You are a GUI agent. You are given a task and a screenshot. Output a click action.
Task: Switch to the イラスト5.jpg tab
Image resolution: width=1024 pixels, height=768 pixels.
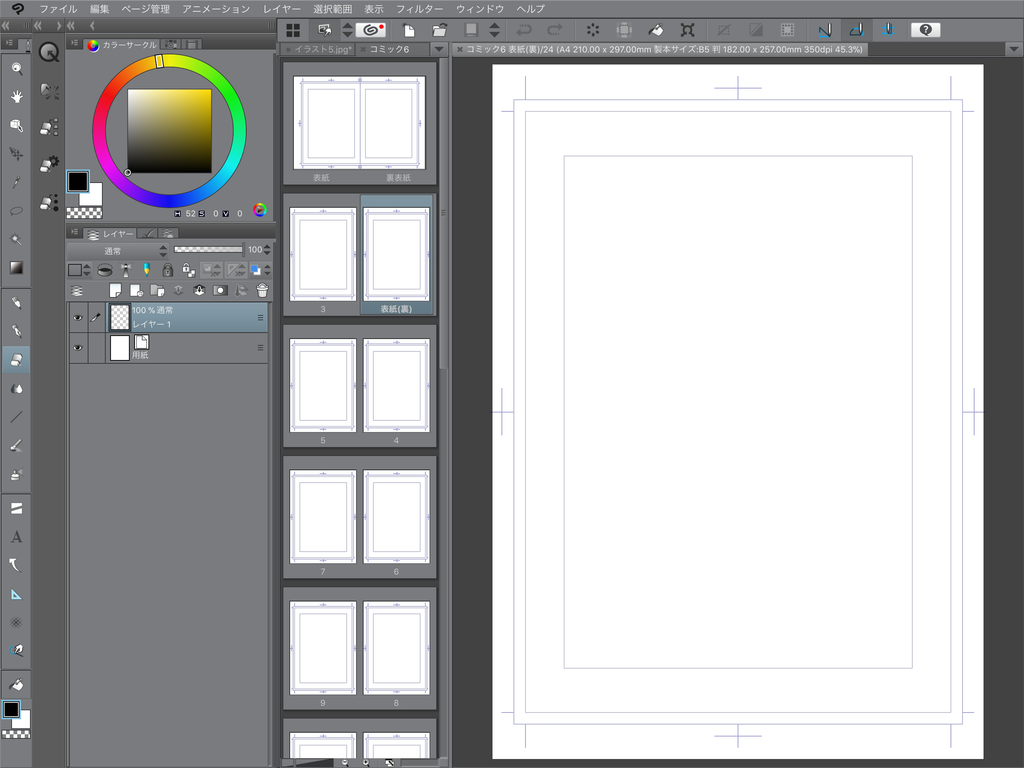pos(318,50)
